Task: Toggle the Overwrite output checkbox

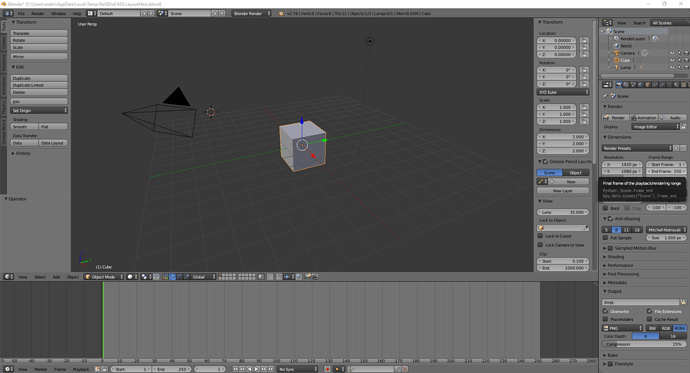Action: (x=606, y=311)
